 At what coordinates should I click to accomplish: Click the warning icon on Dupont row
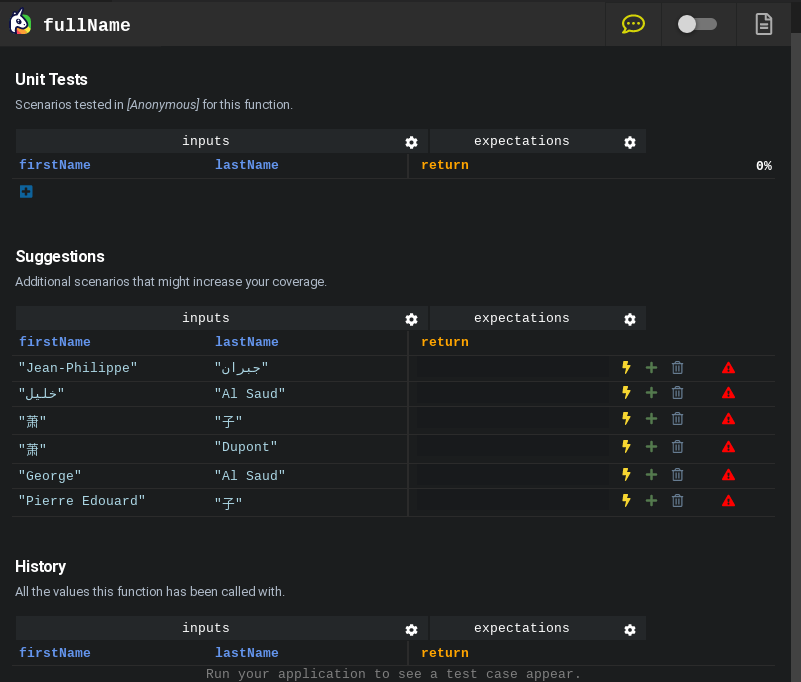[x=728, y=447]
